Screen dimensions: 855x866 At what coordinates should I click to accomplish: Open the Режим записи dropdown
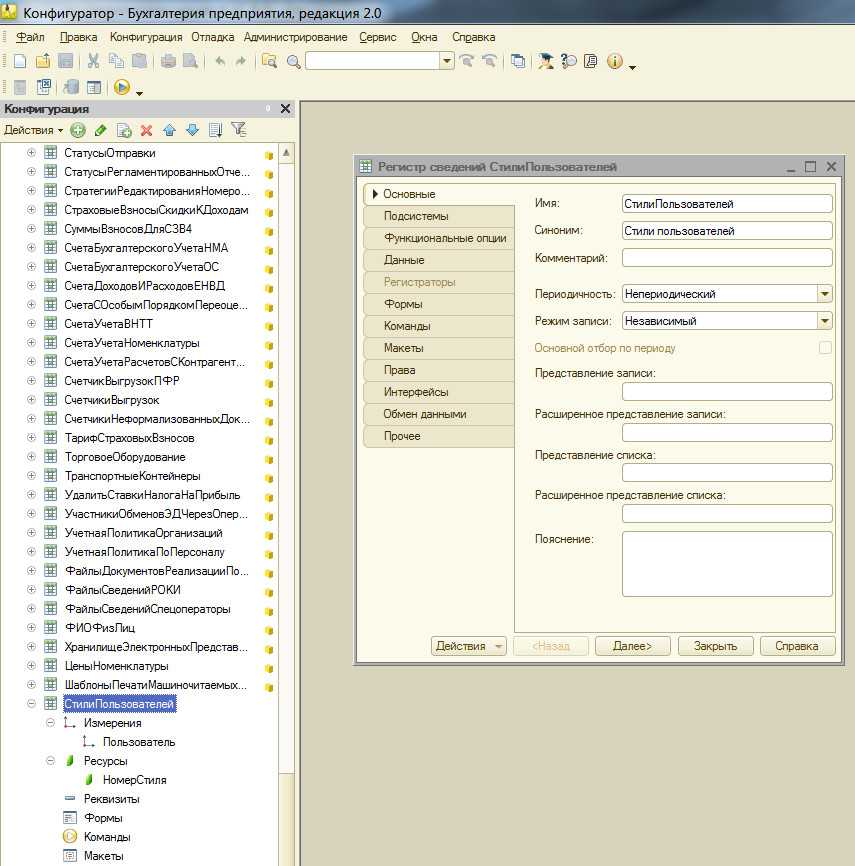click(824, 321)
